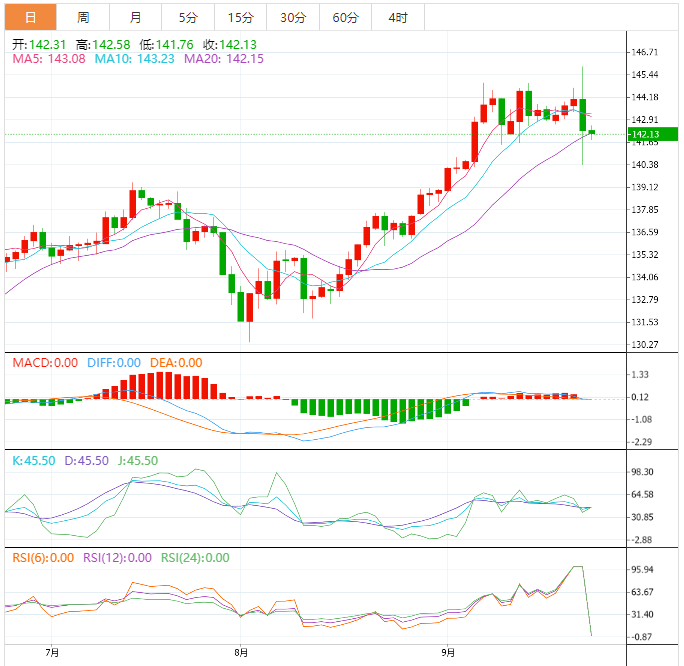The image size is (684, 666).
Task: Click the RSI(6) indicator label
Action: point(41,558)
